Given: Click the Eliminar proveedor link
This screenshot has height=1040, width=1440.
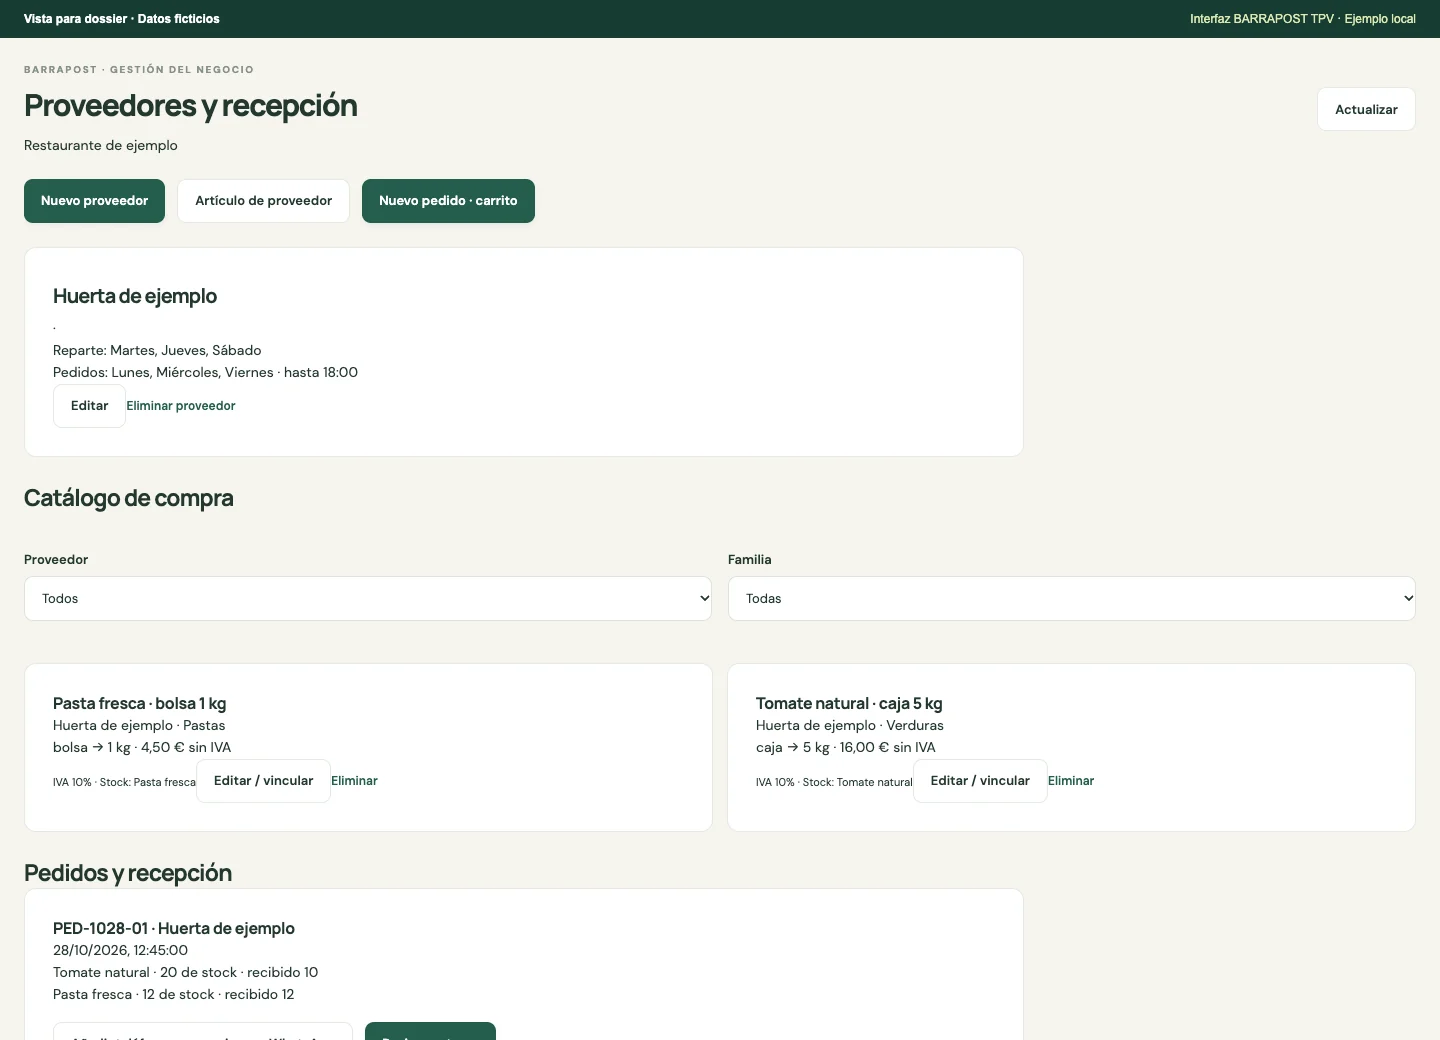Looking at the screenshot, I should (181, 406).
